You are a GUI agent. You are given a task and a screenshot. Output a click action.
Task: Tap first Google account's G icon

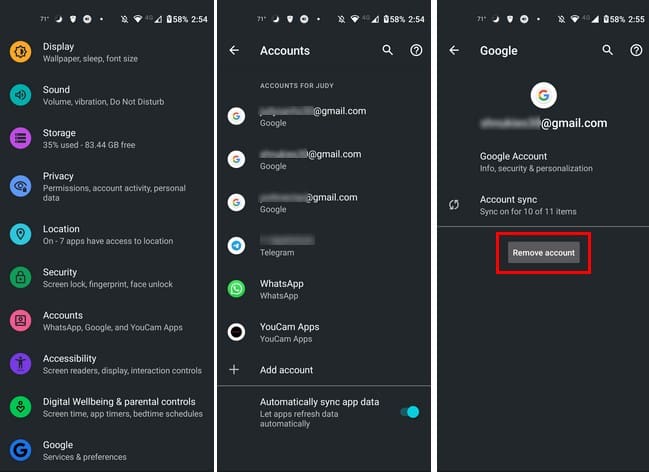(236, 116)
